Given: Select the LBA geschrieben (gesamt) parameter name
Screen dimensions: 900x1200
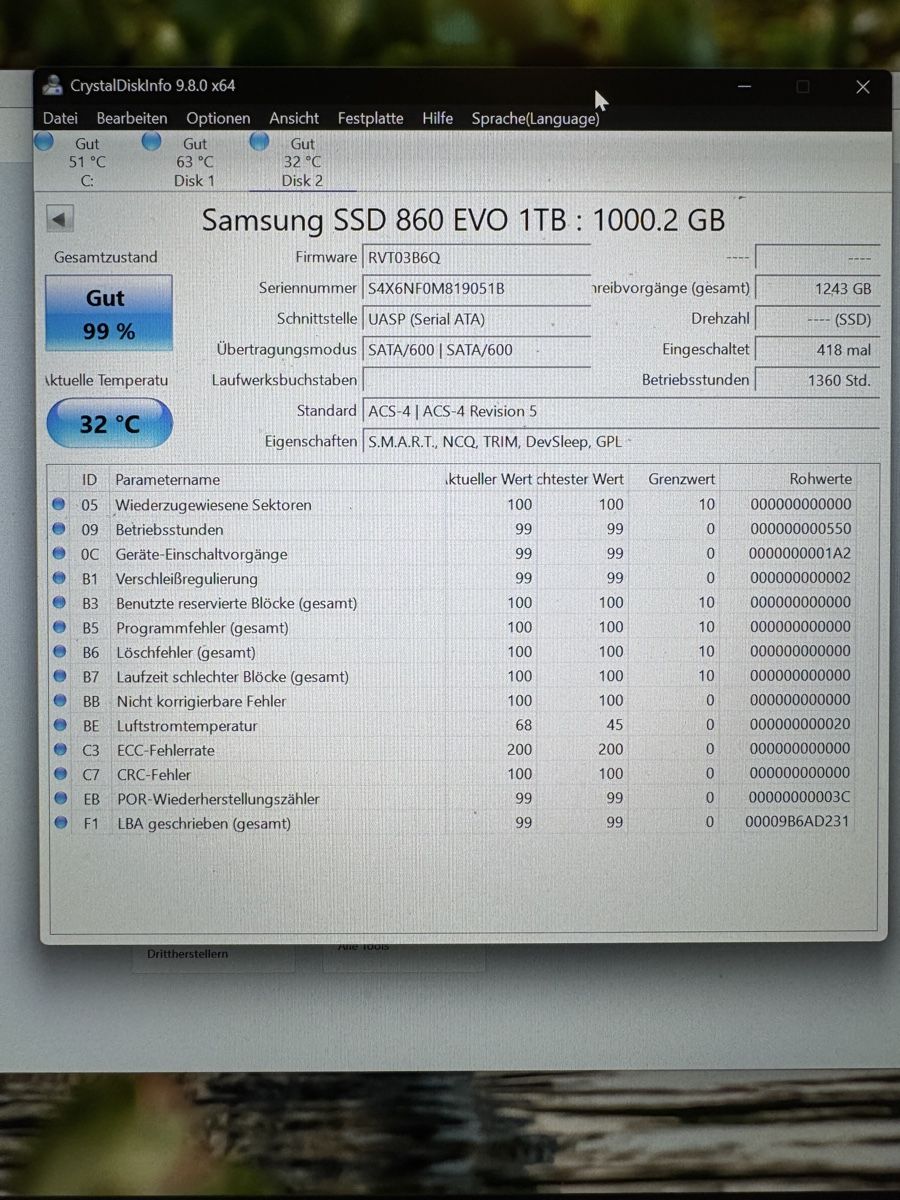Looking at the screenshot, I should pos(204,824).
